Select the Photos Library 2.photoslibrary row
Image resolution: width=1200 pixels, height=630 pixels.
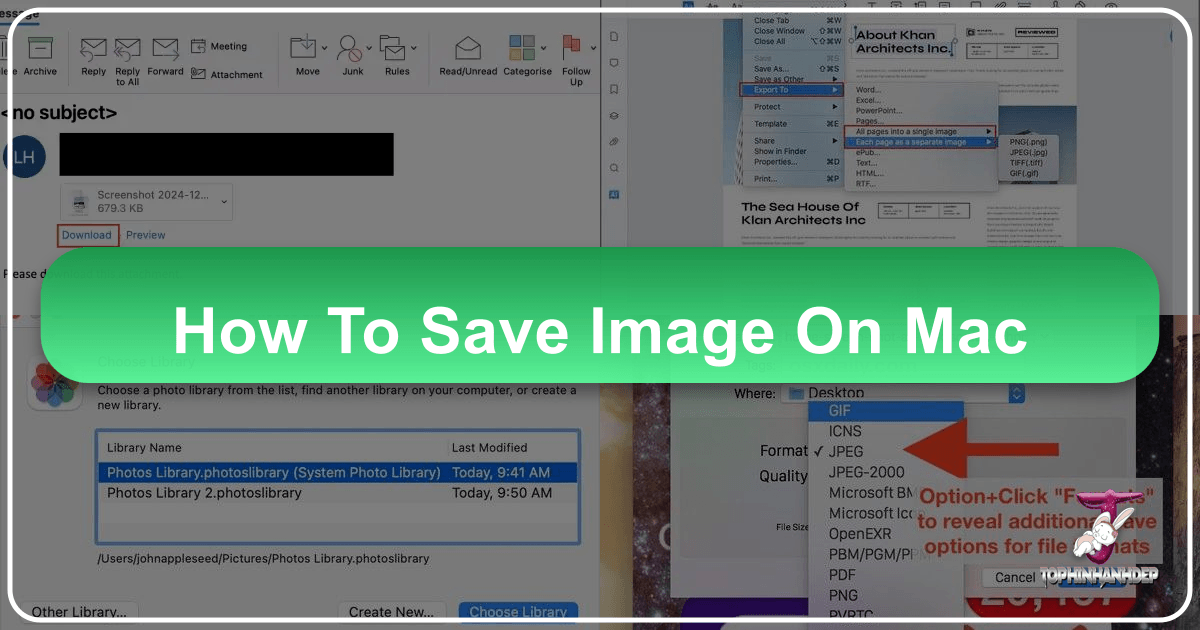[x=204, y=493]
